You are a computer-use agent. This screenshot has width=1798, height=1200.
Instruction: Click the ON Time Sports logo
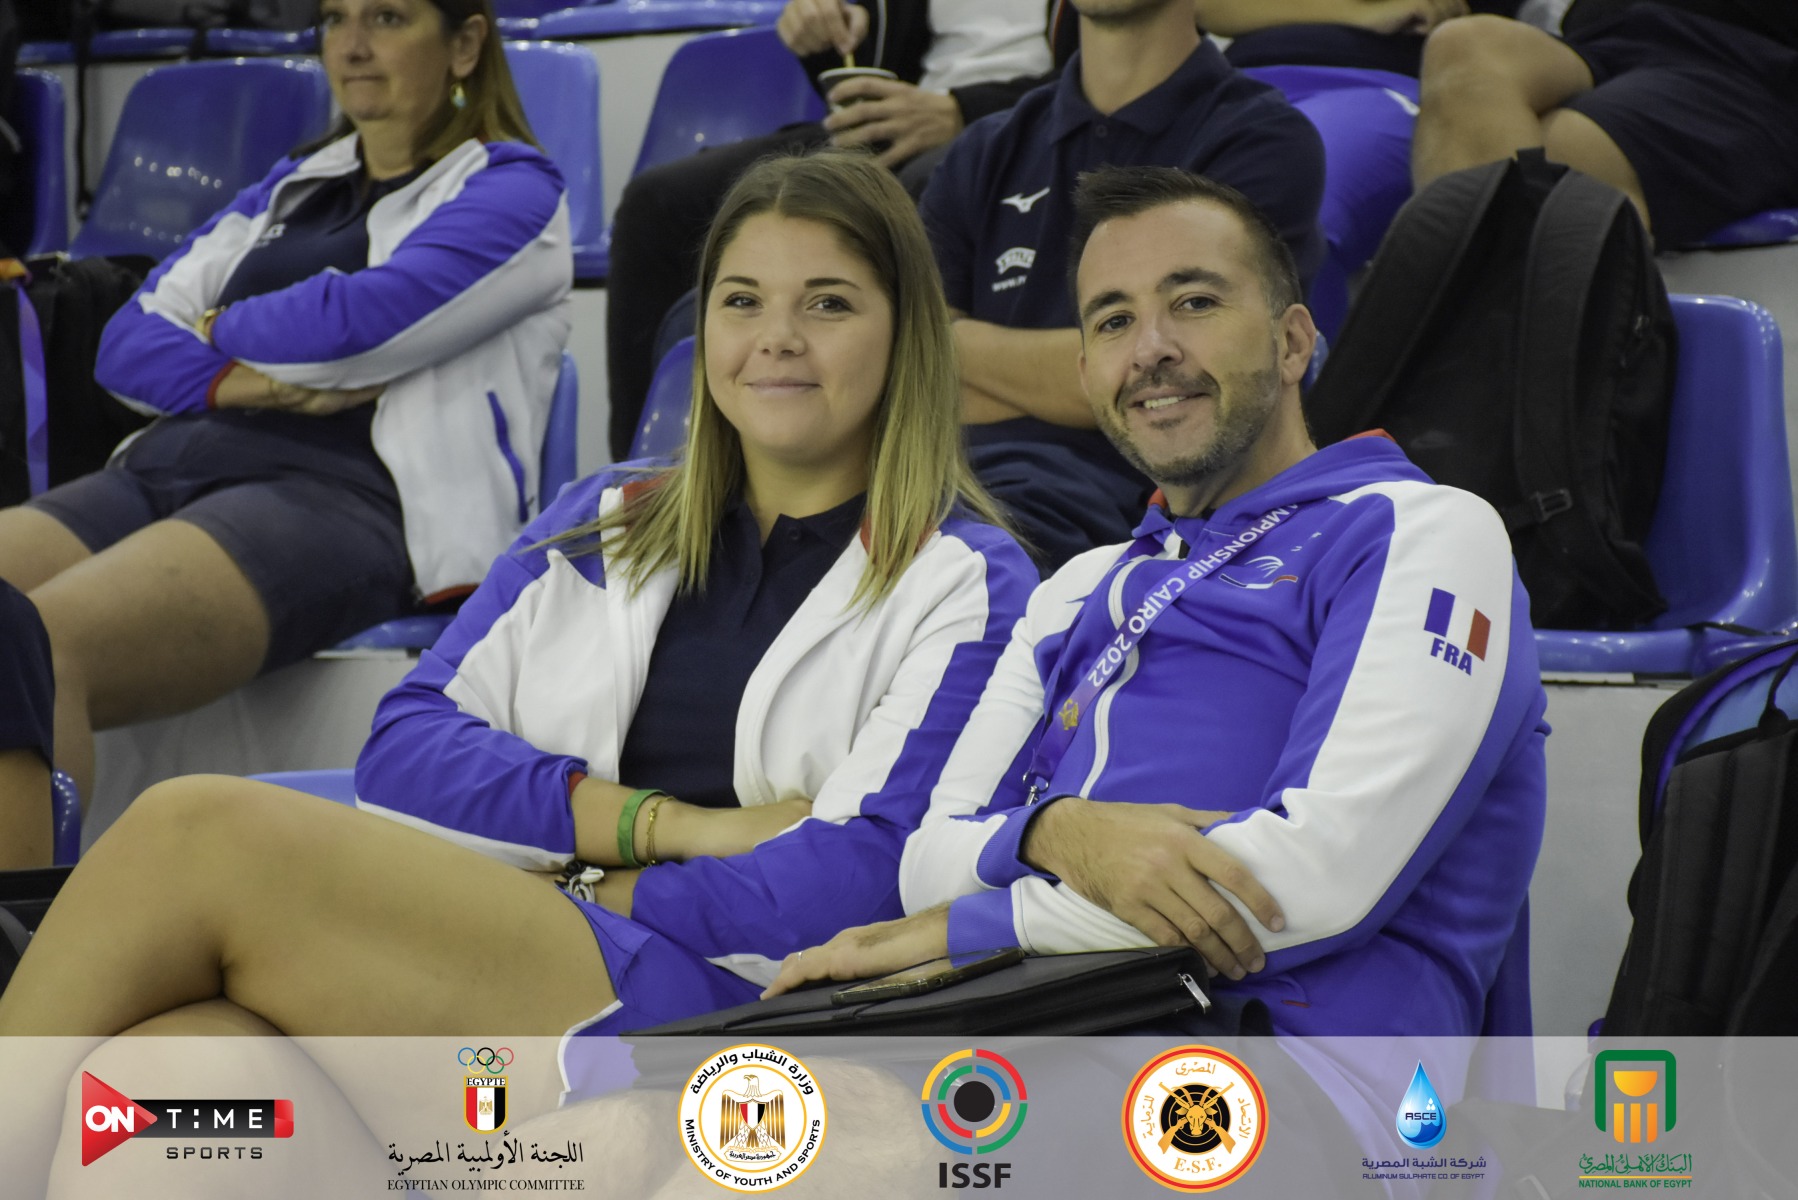click(187, 1116)
